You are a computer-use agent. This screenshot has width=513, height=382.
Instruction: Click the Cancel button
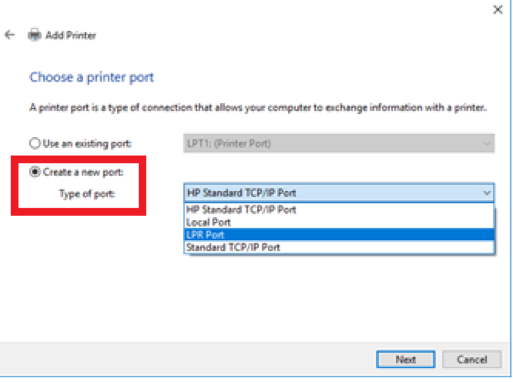point(472,359)
